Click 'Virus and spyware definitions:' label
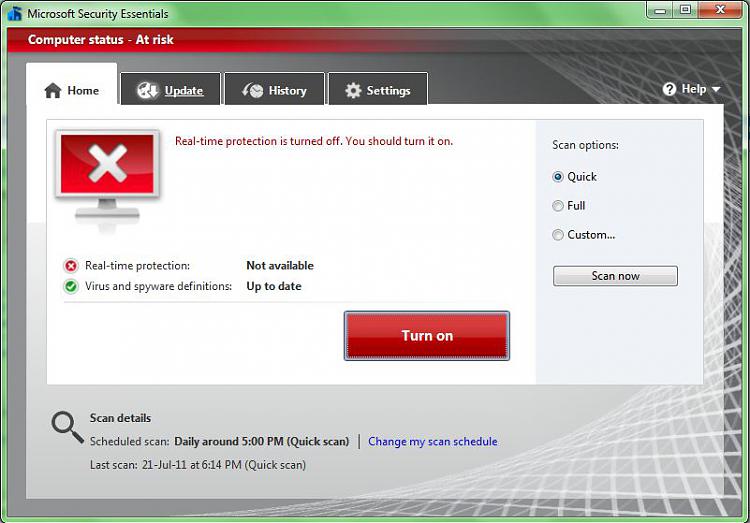 [x=158, y=286]
